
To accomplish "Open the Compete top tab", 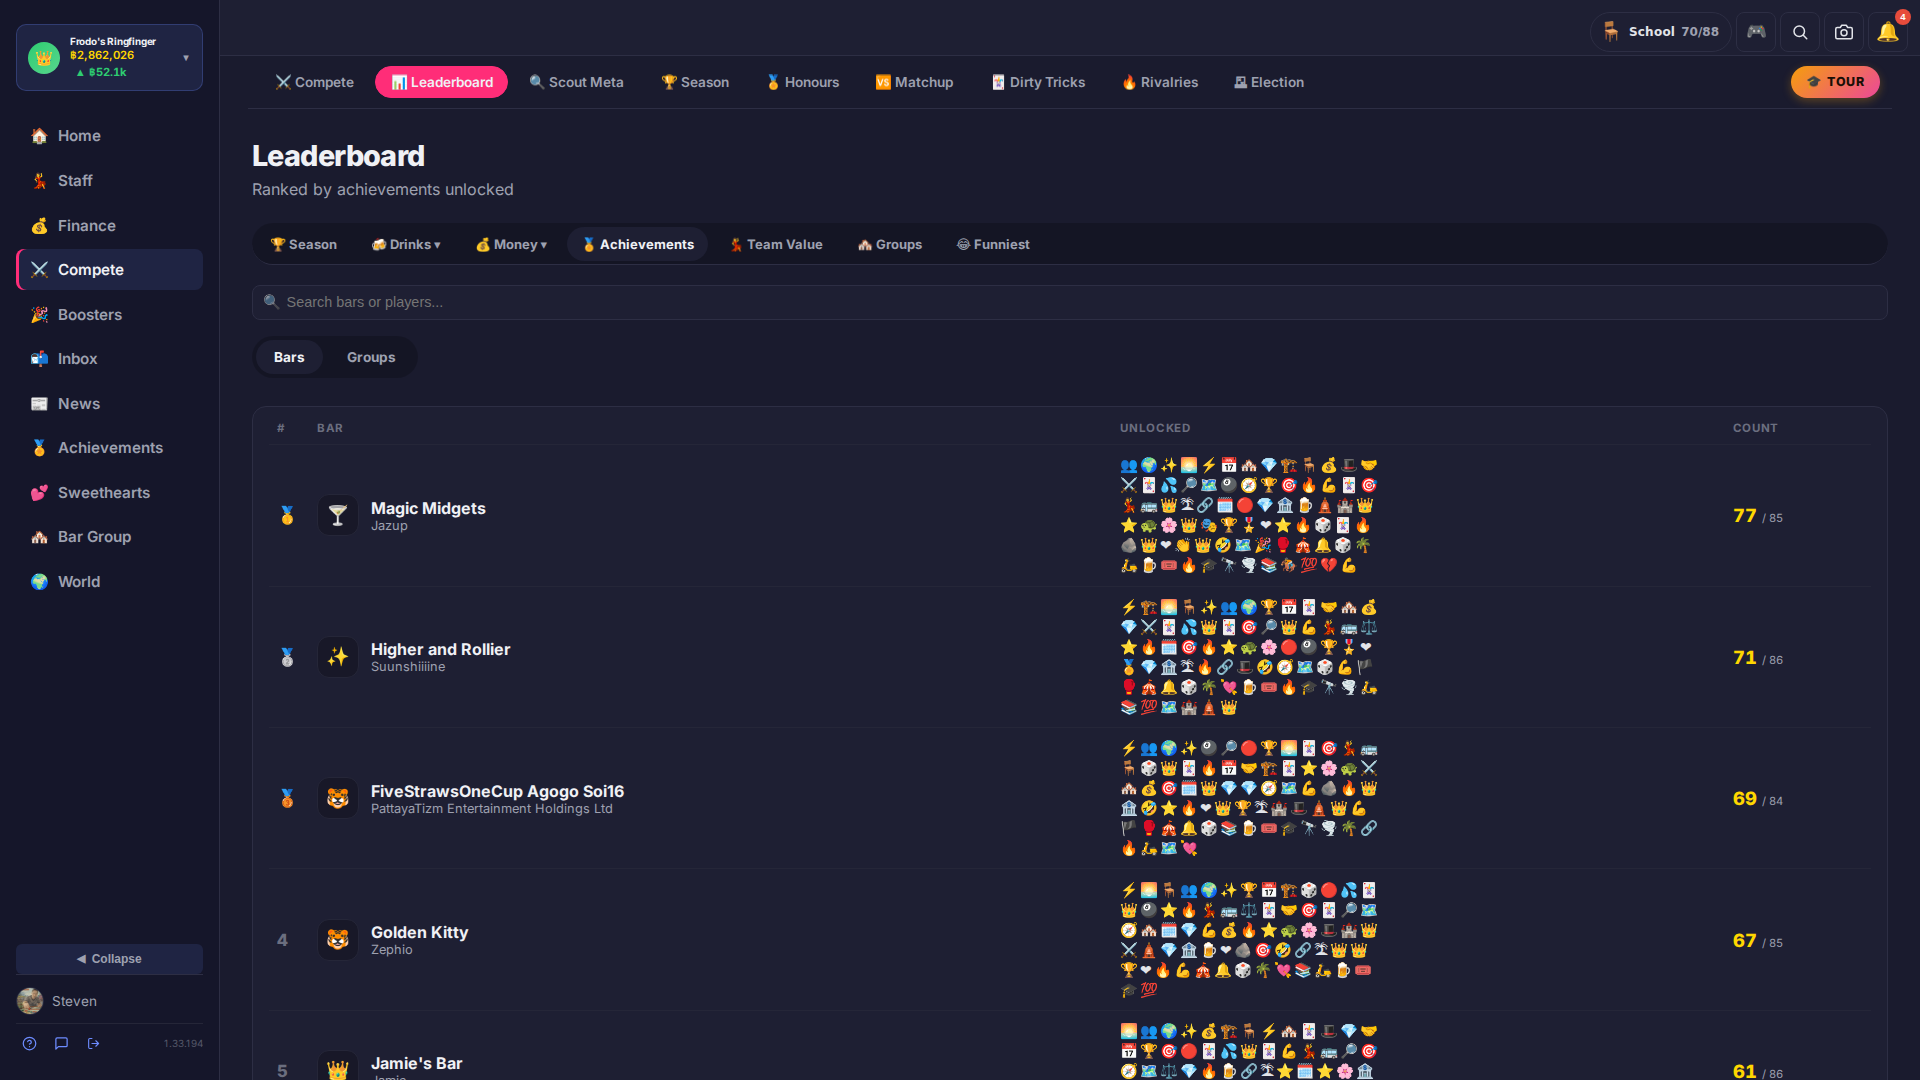I will click(x=315, y=82).
